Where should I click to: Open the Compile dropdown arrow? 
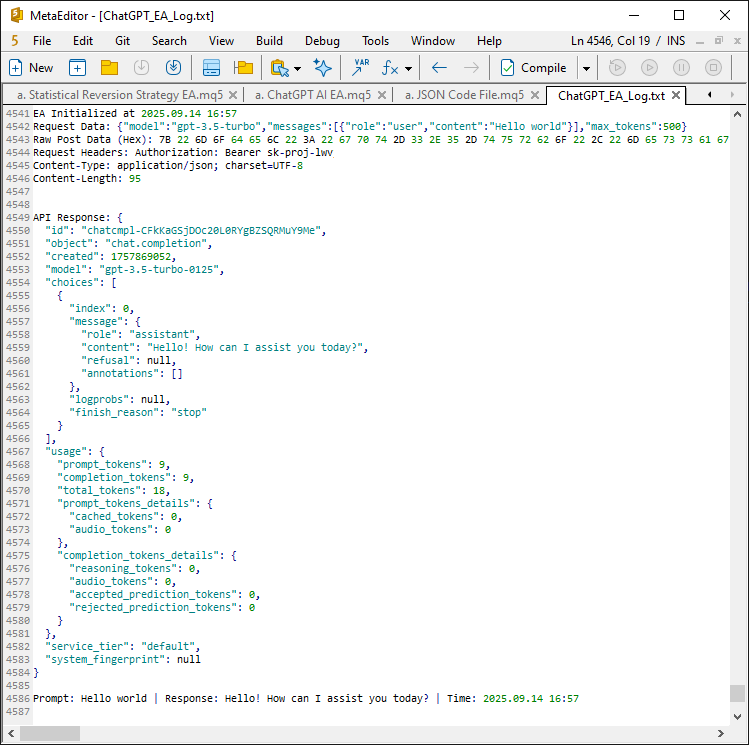coord(586,69)
